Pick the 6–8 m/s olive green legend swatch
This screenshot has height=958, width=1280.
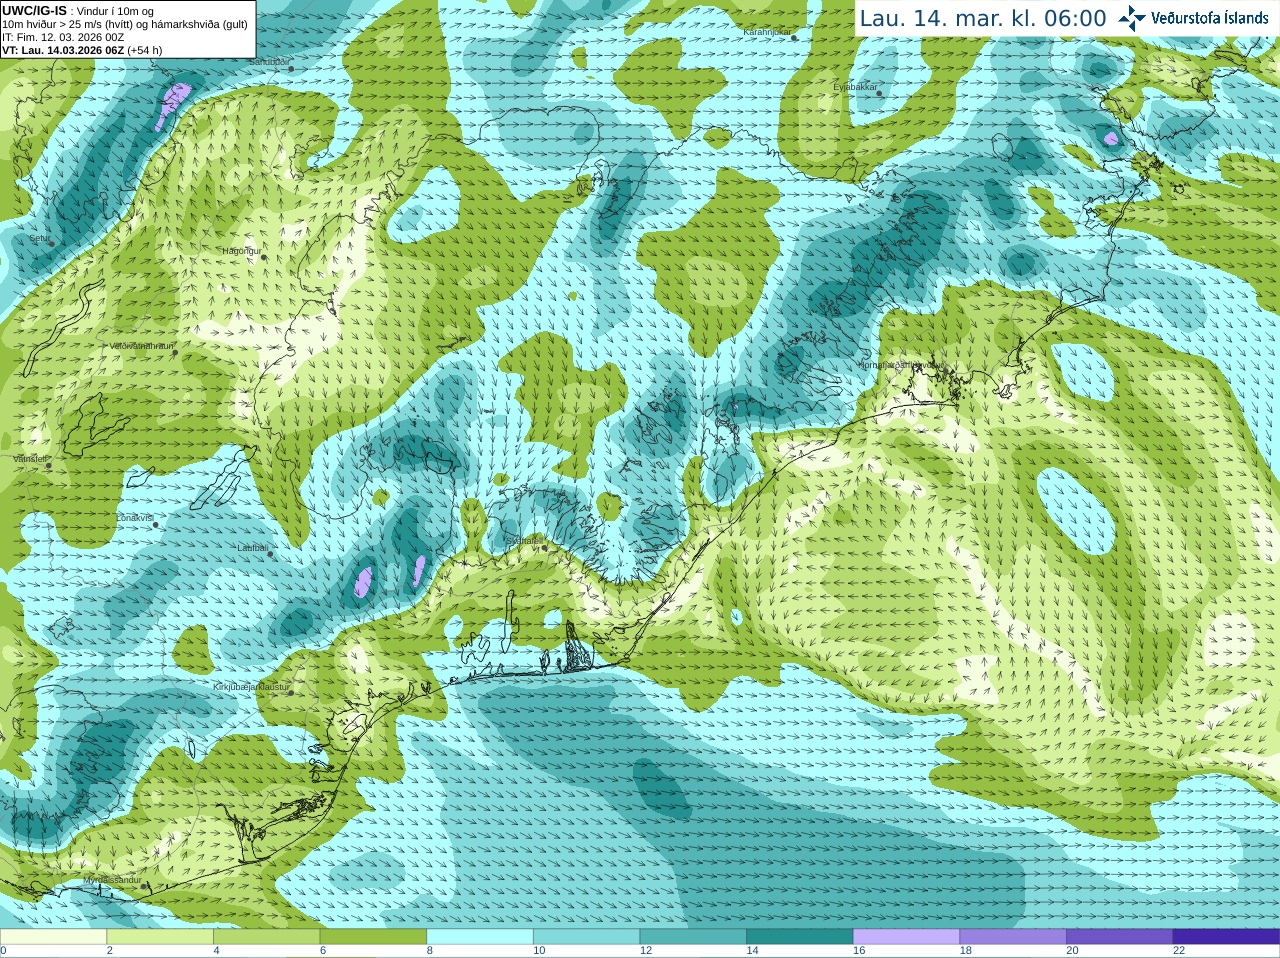coord(373,936)
